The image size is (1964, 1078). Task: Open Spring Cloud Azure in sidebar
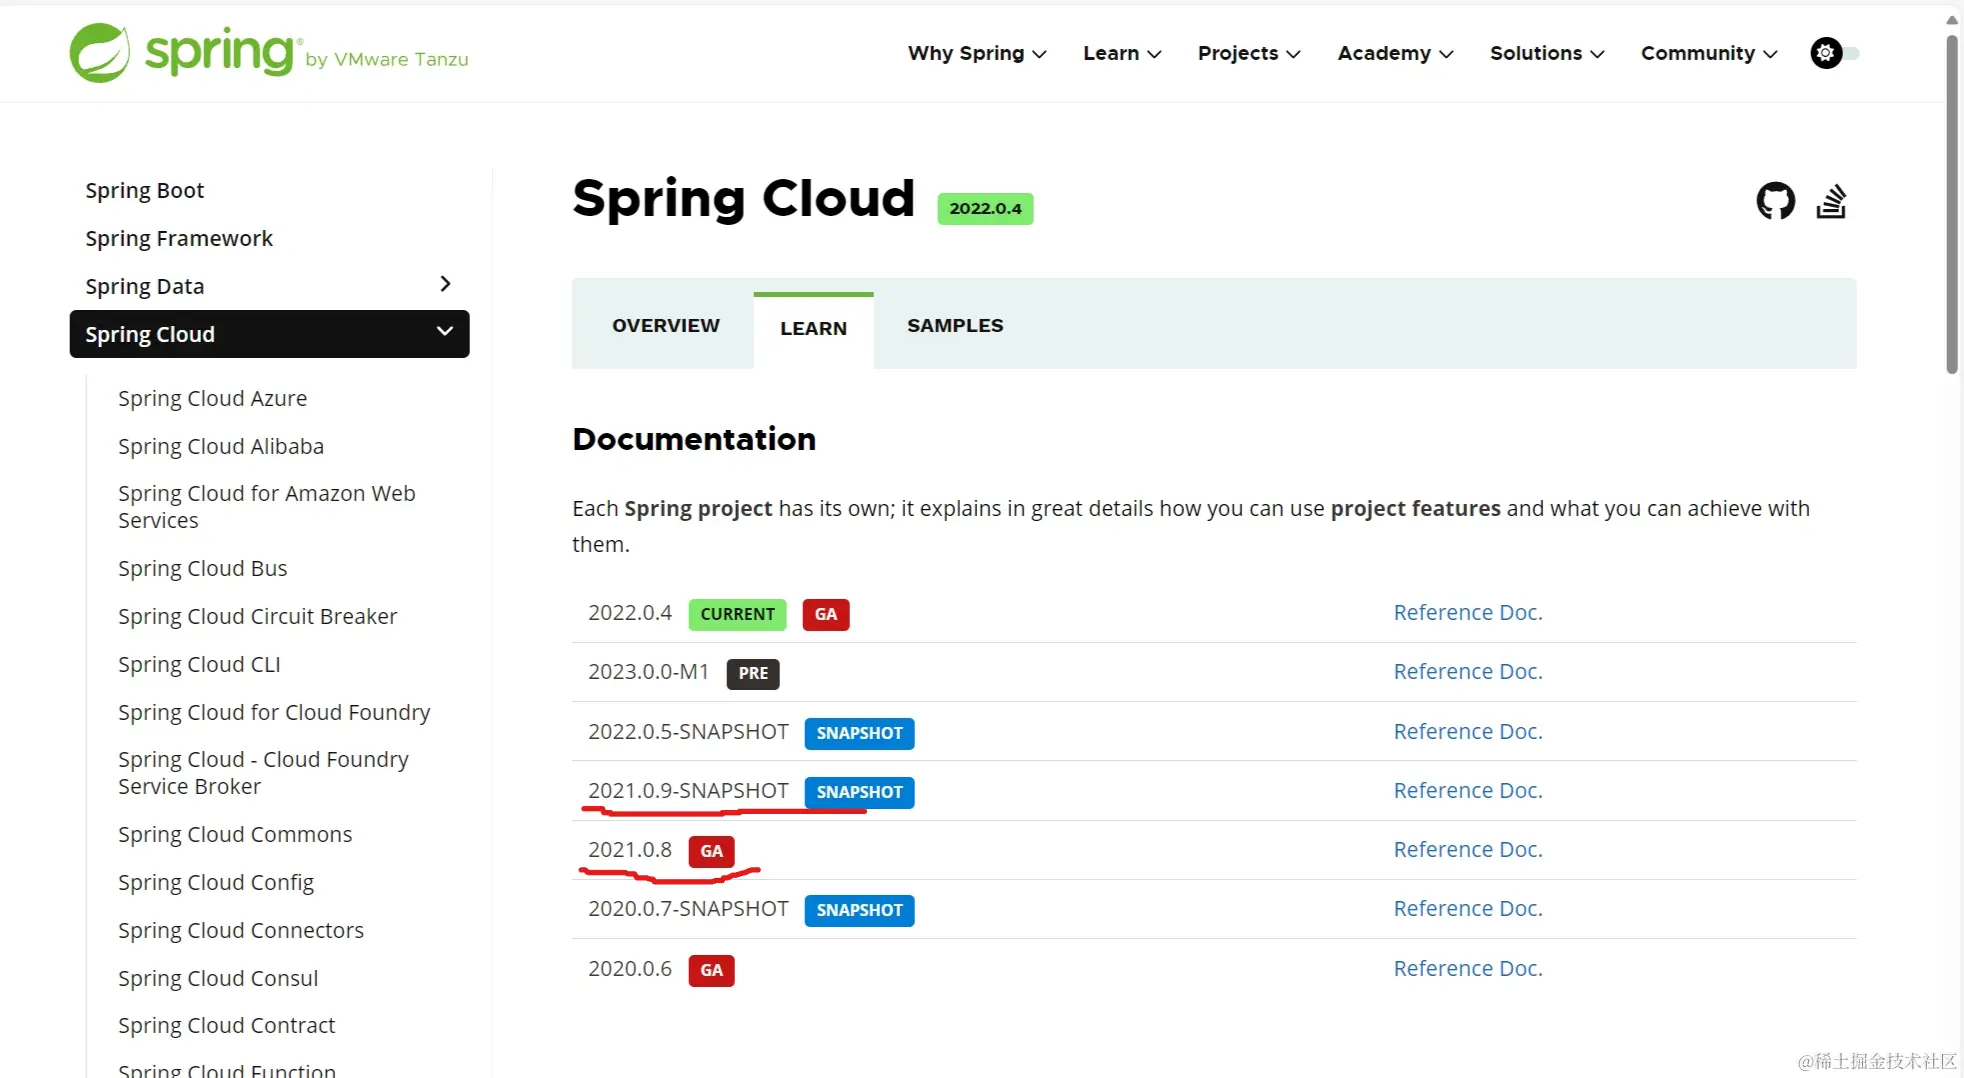coord(212,398)
